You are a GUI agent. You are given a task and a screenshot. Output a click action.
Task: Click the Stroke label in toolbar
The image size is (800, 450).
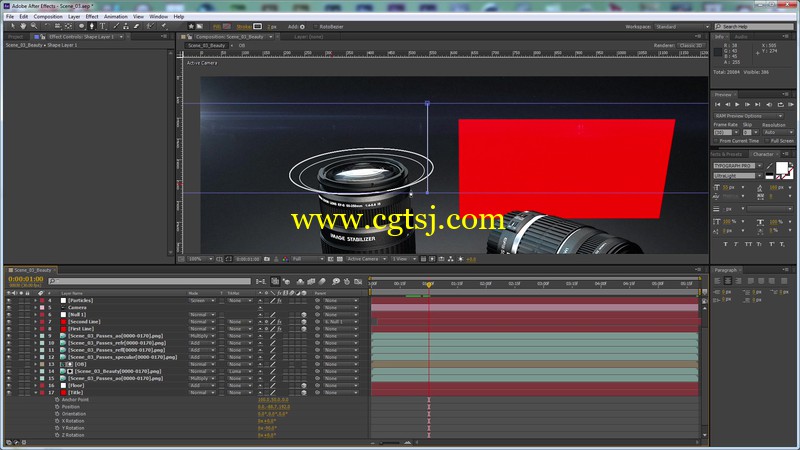(244, 27)
